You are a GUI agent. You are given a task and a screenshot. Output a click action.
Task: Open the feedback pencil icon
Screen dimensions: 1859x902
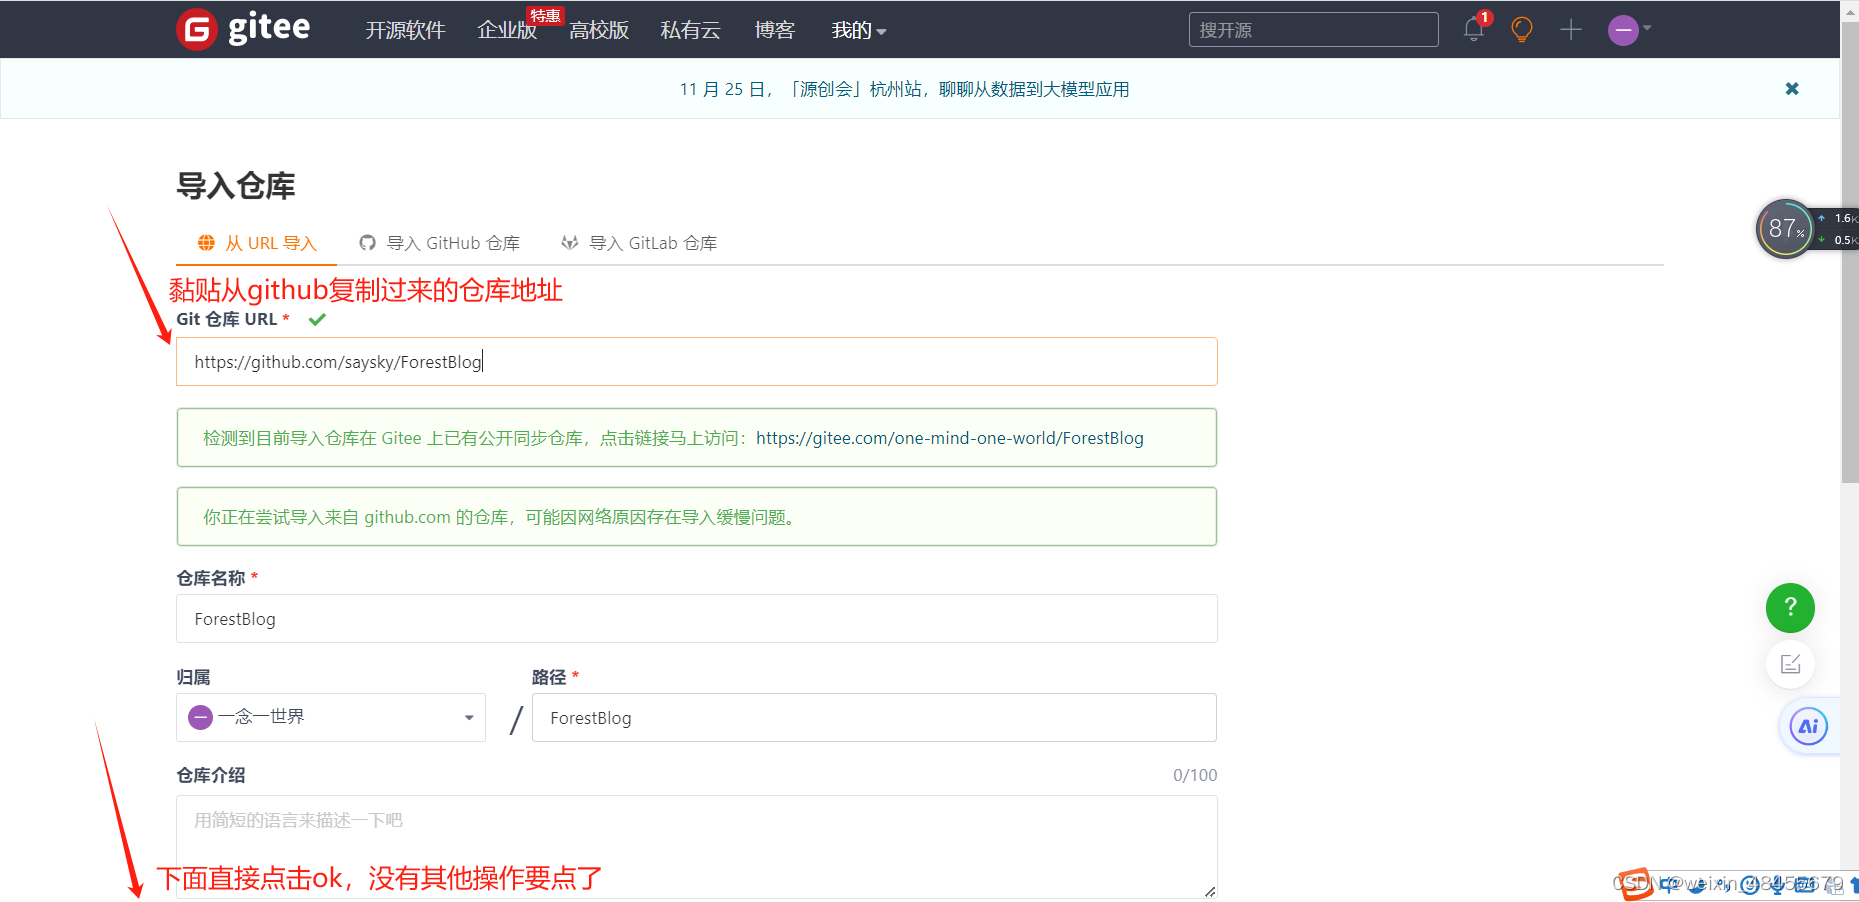point(1791,664)
